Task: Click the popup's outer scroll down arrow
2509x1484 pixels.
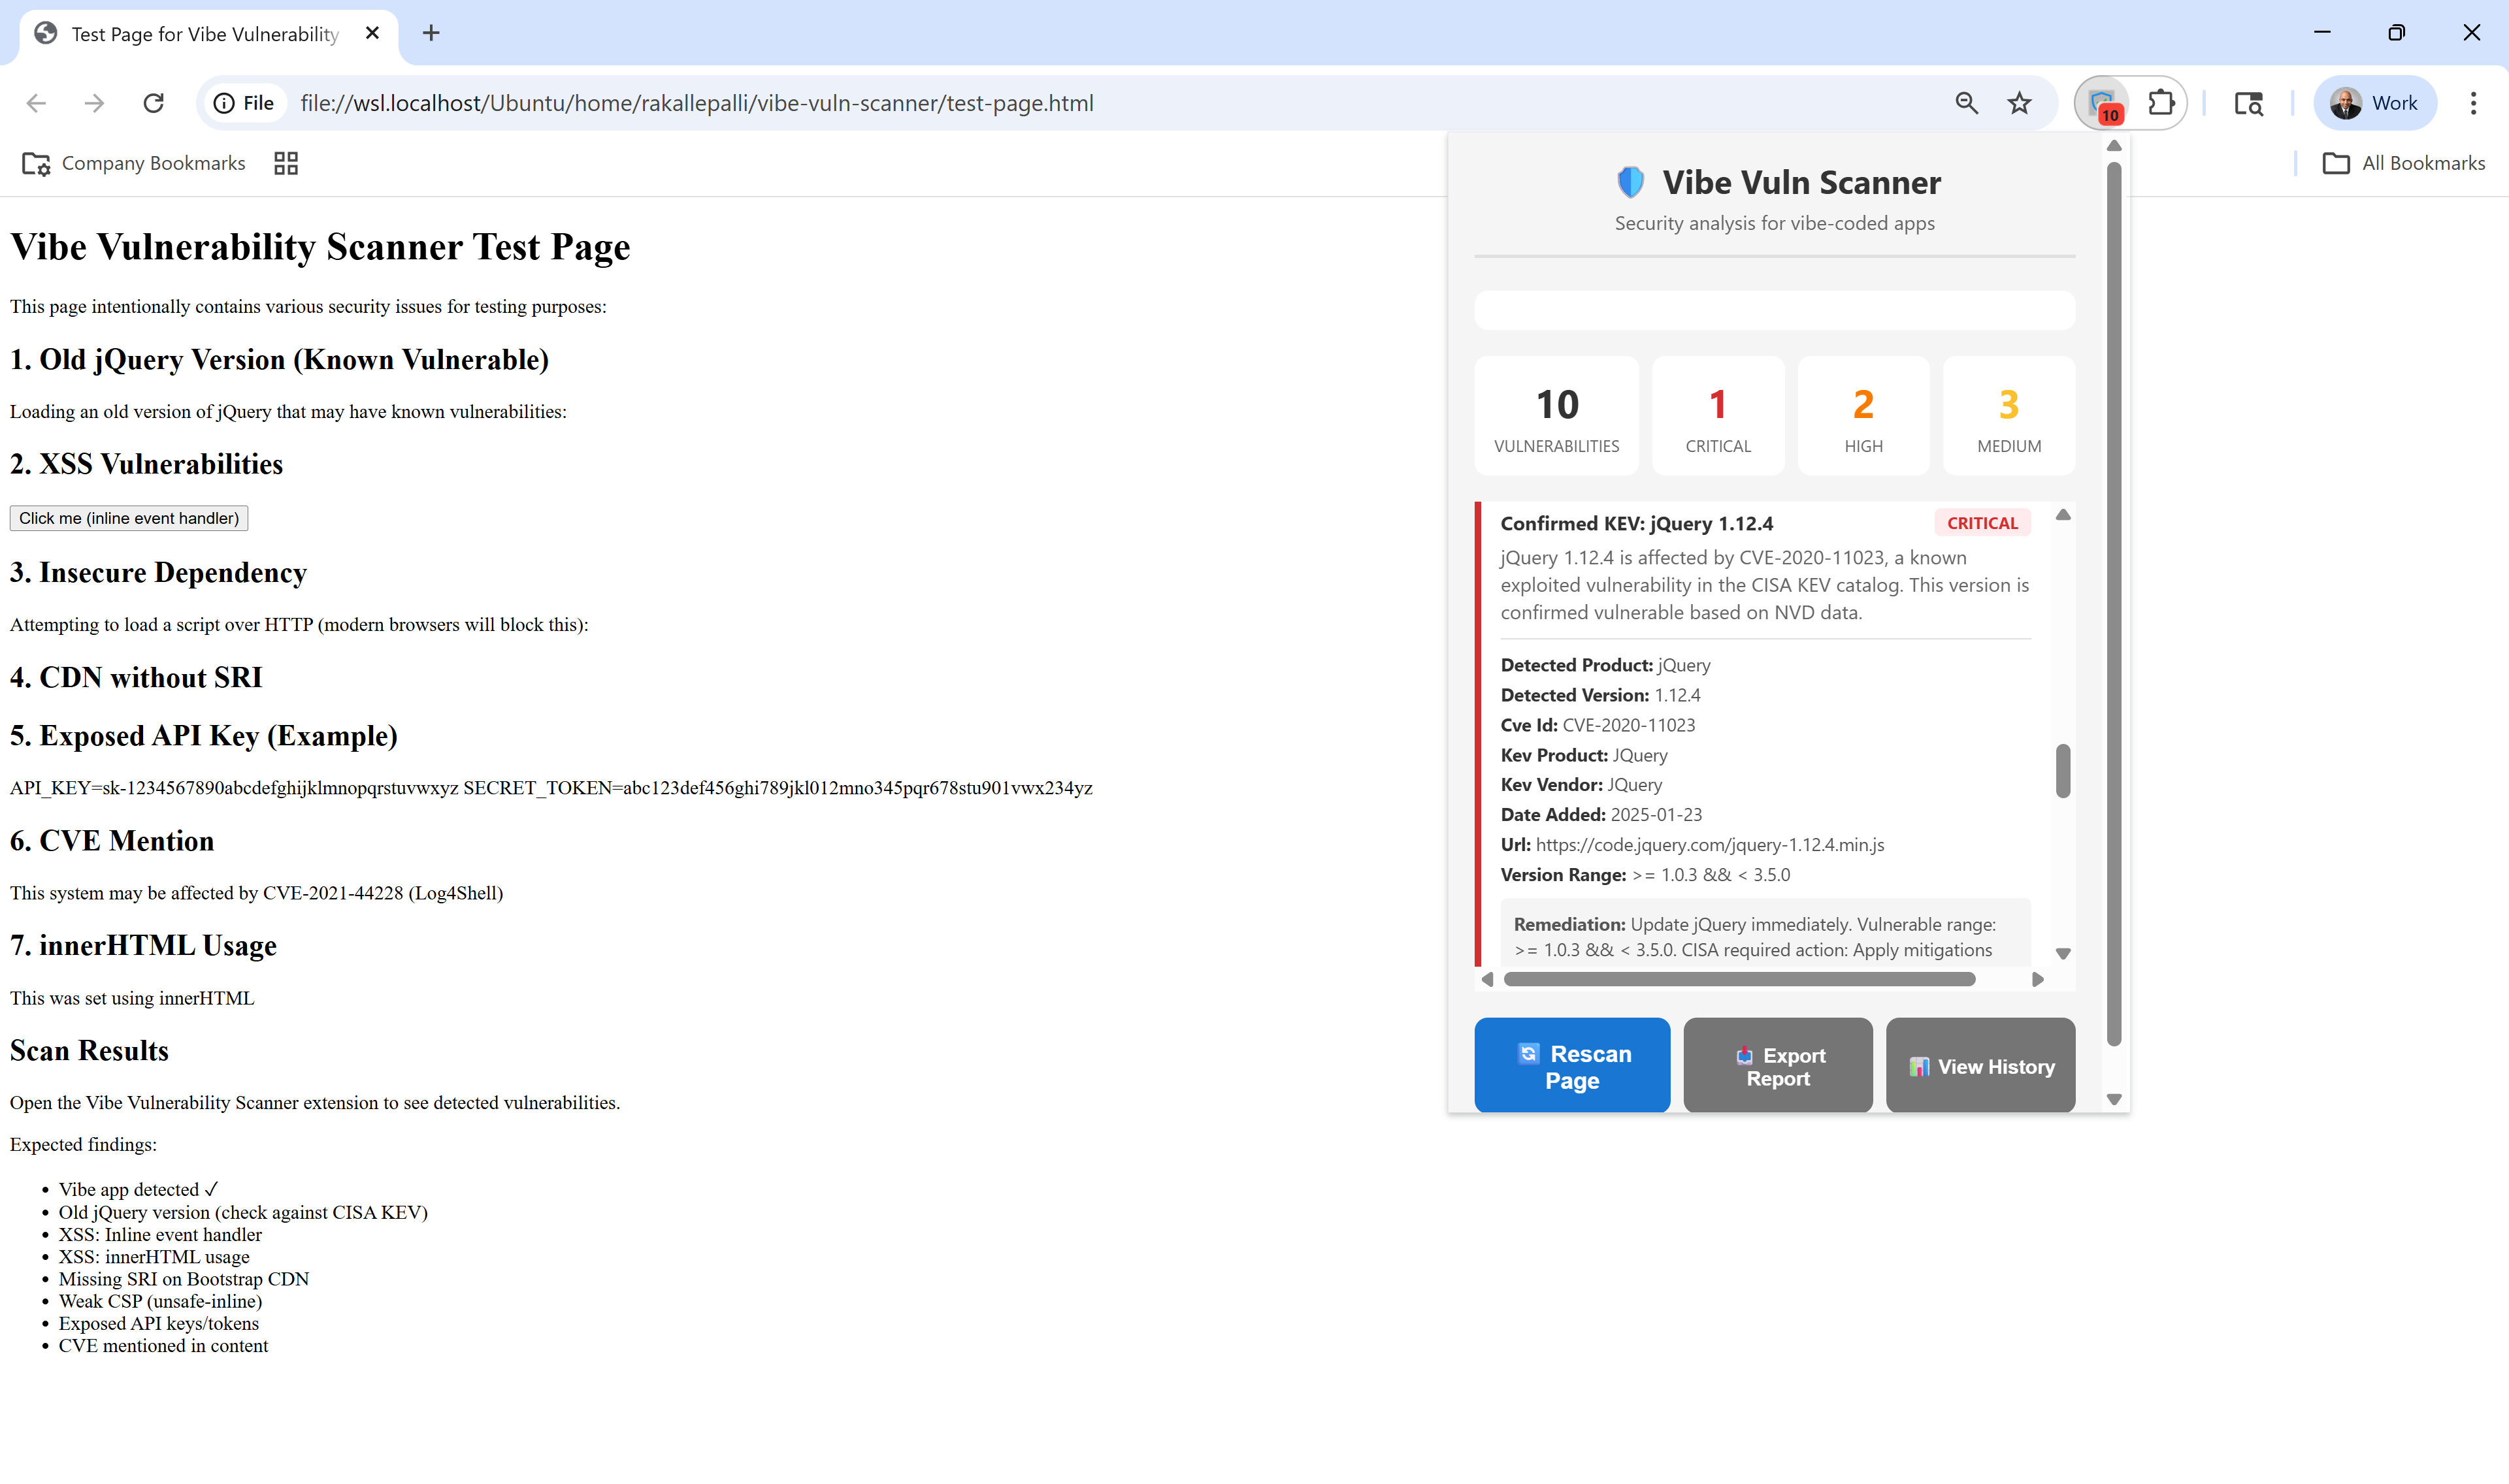Action: 2114,1100
